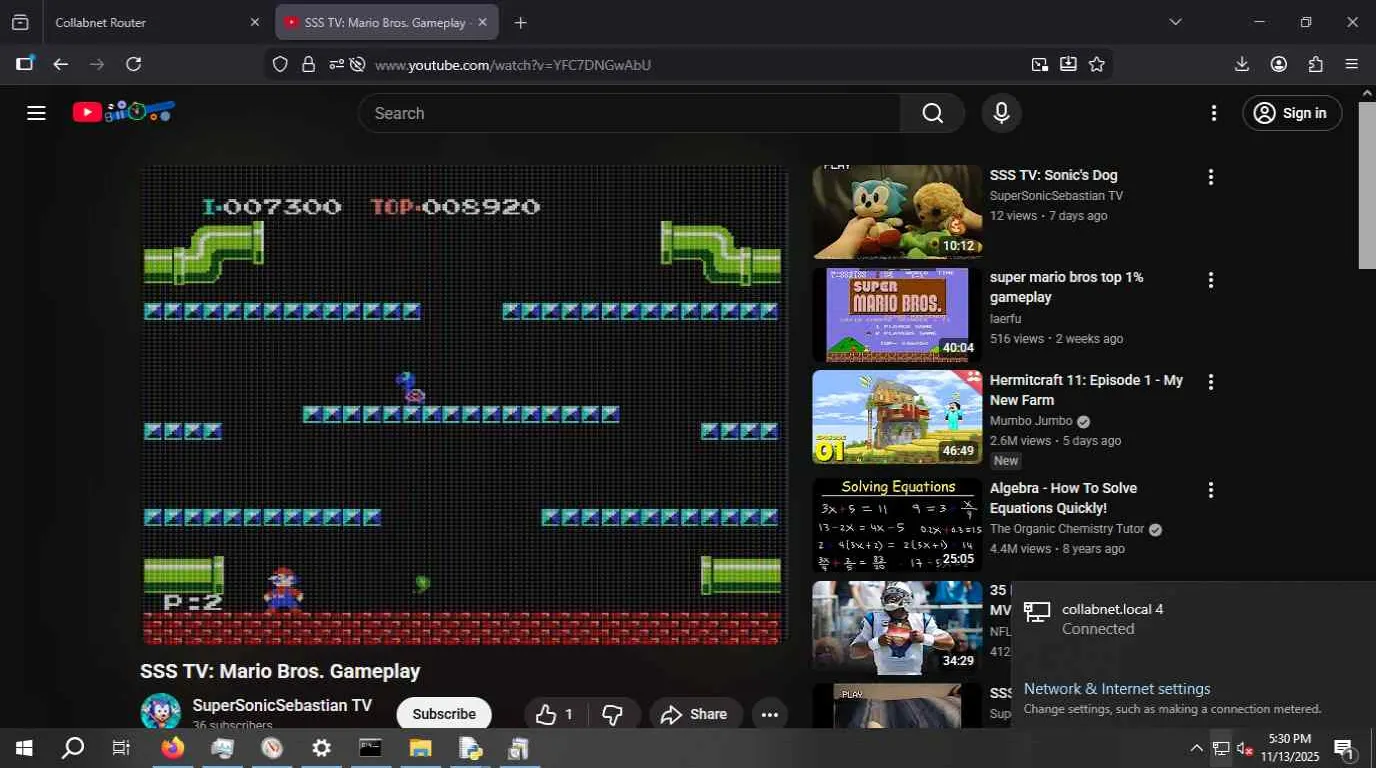Open the SSS TV: Sonic's Dog thumbnail
This screenshot has width=1376, height=768.
pyautogui.click(x=897, y=212)
